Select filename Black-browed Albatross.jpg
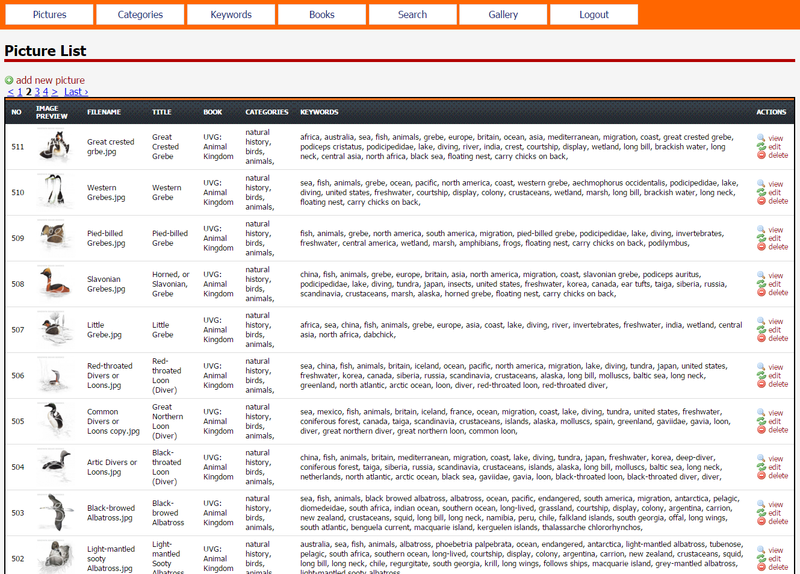800x574 pixels. pyautogui.click(x=111, y=513)
